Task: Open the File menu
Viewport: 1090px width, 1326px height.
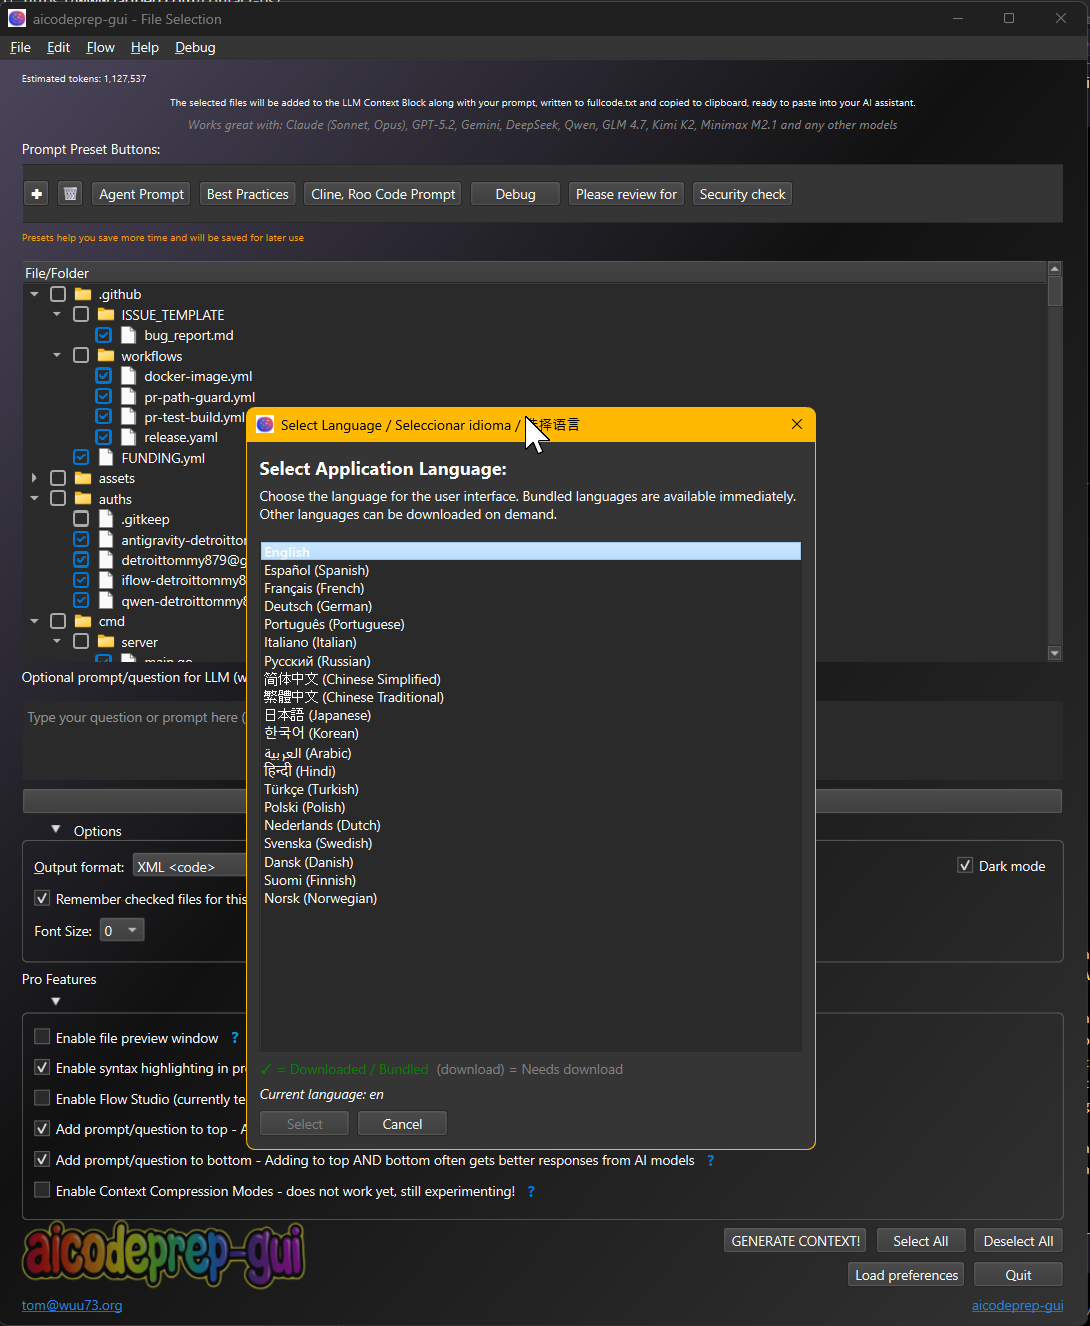Action: click(20, 47)
